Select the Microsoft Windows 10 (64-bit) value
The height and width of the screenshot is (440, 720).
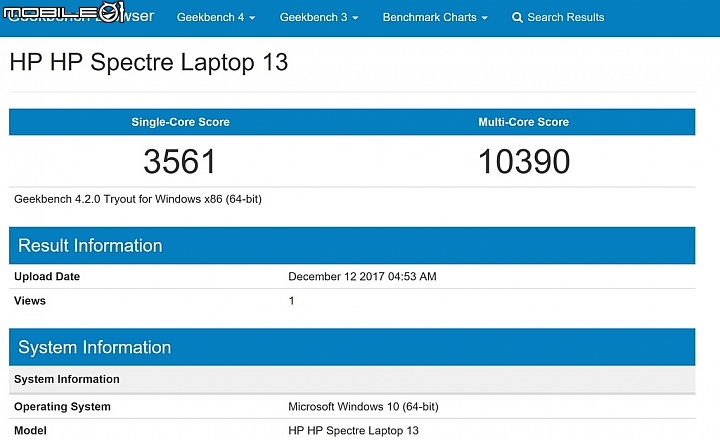pyautogui.click(x=363, y=406)
